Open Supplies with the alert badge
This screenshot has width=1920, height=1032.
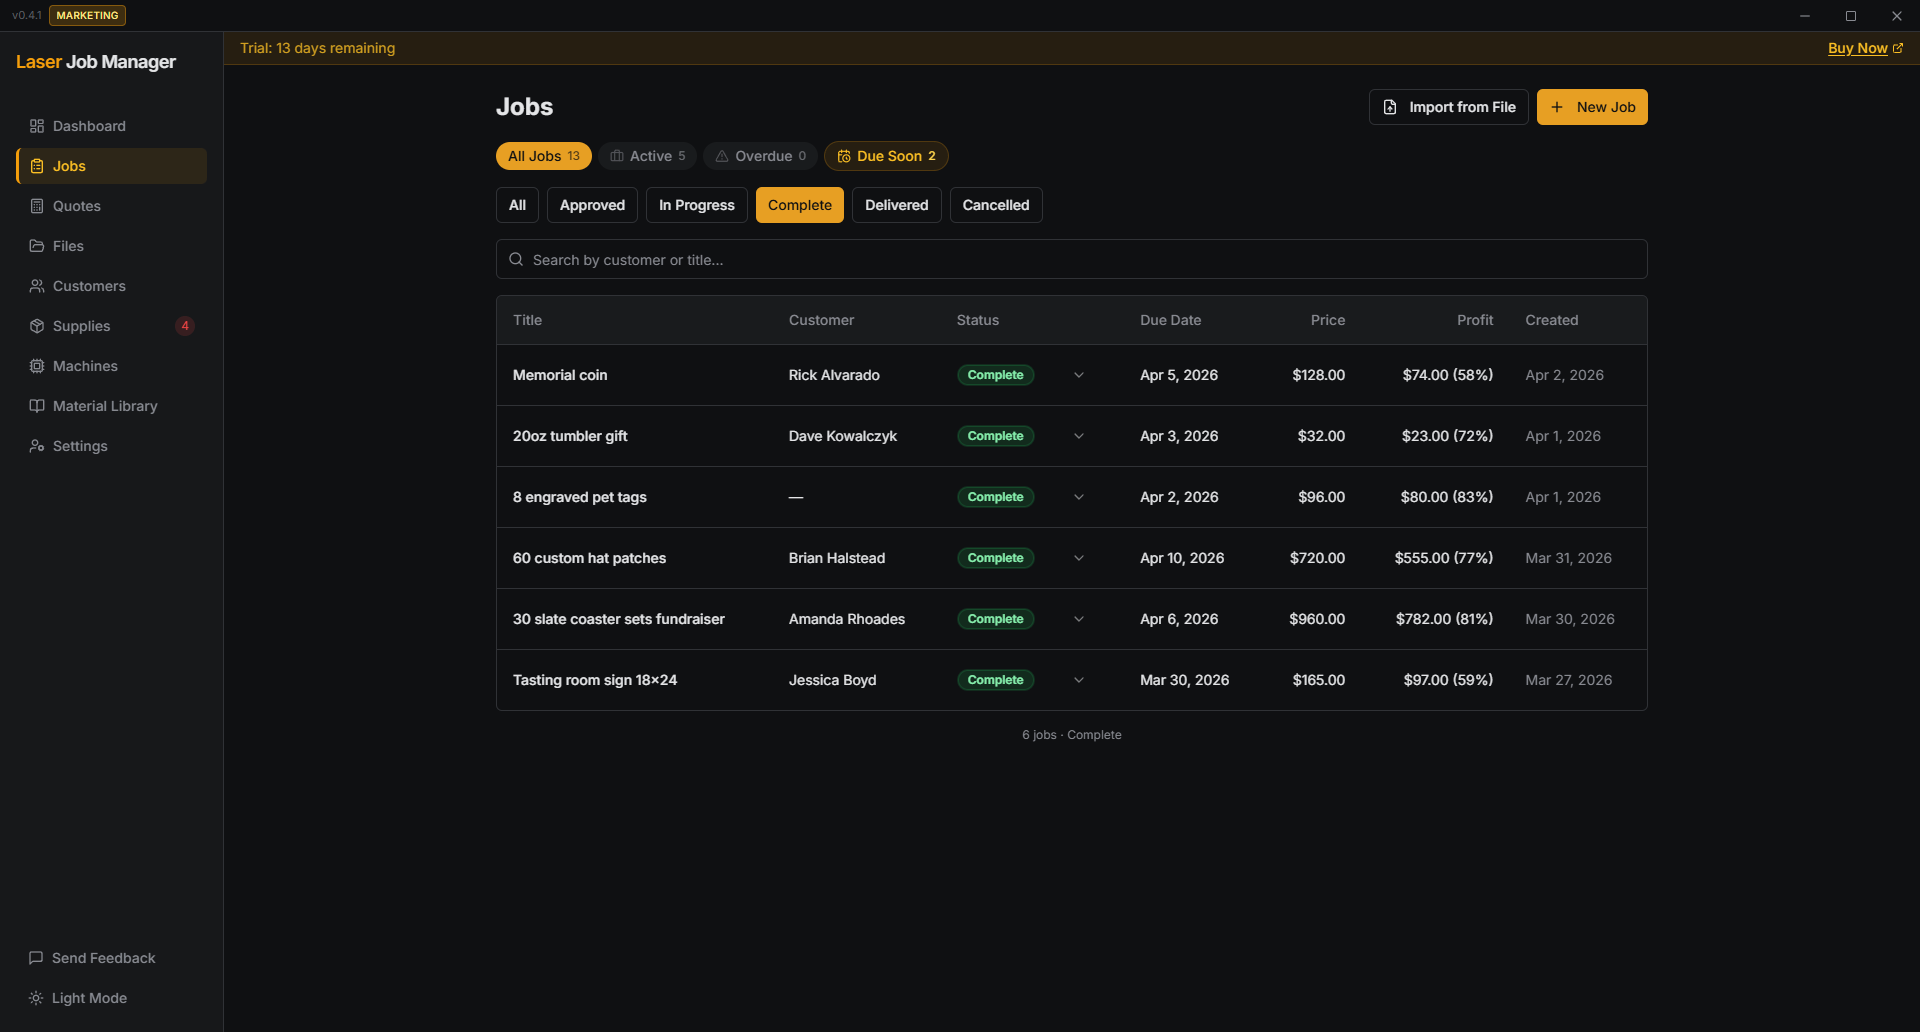click(81, 326)
